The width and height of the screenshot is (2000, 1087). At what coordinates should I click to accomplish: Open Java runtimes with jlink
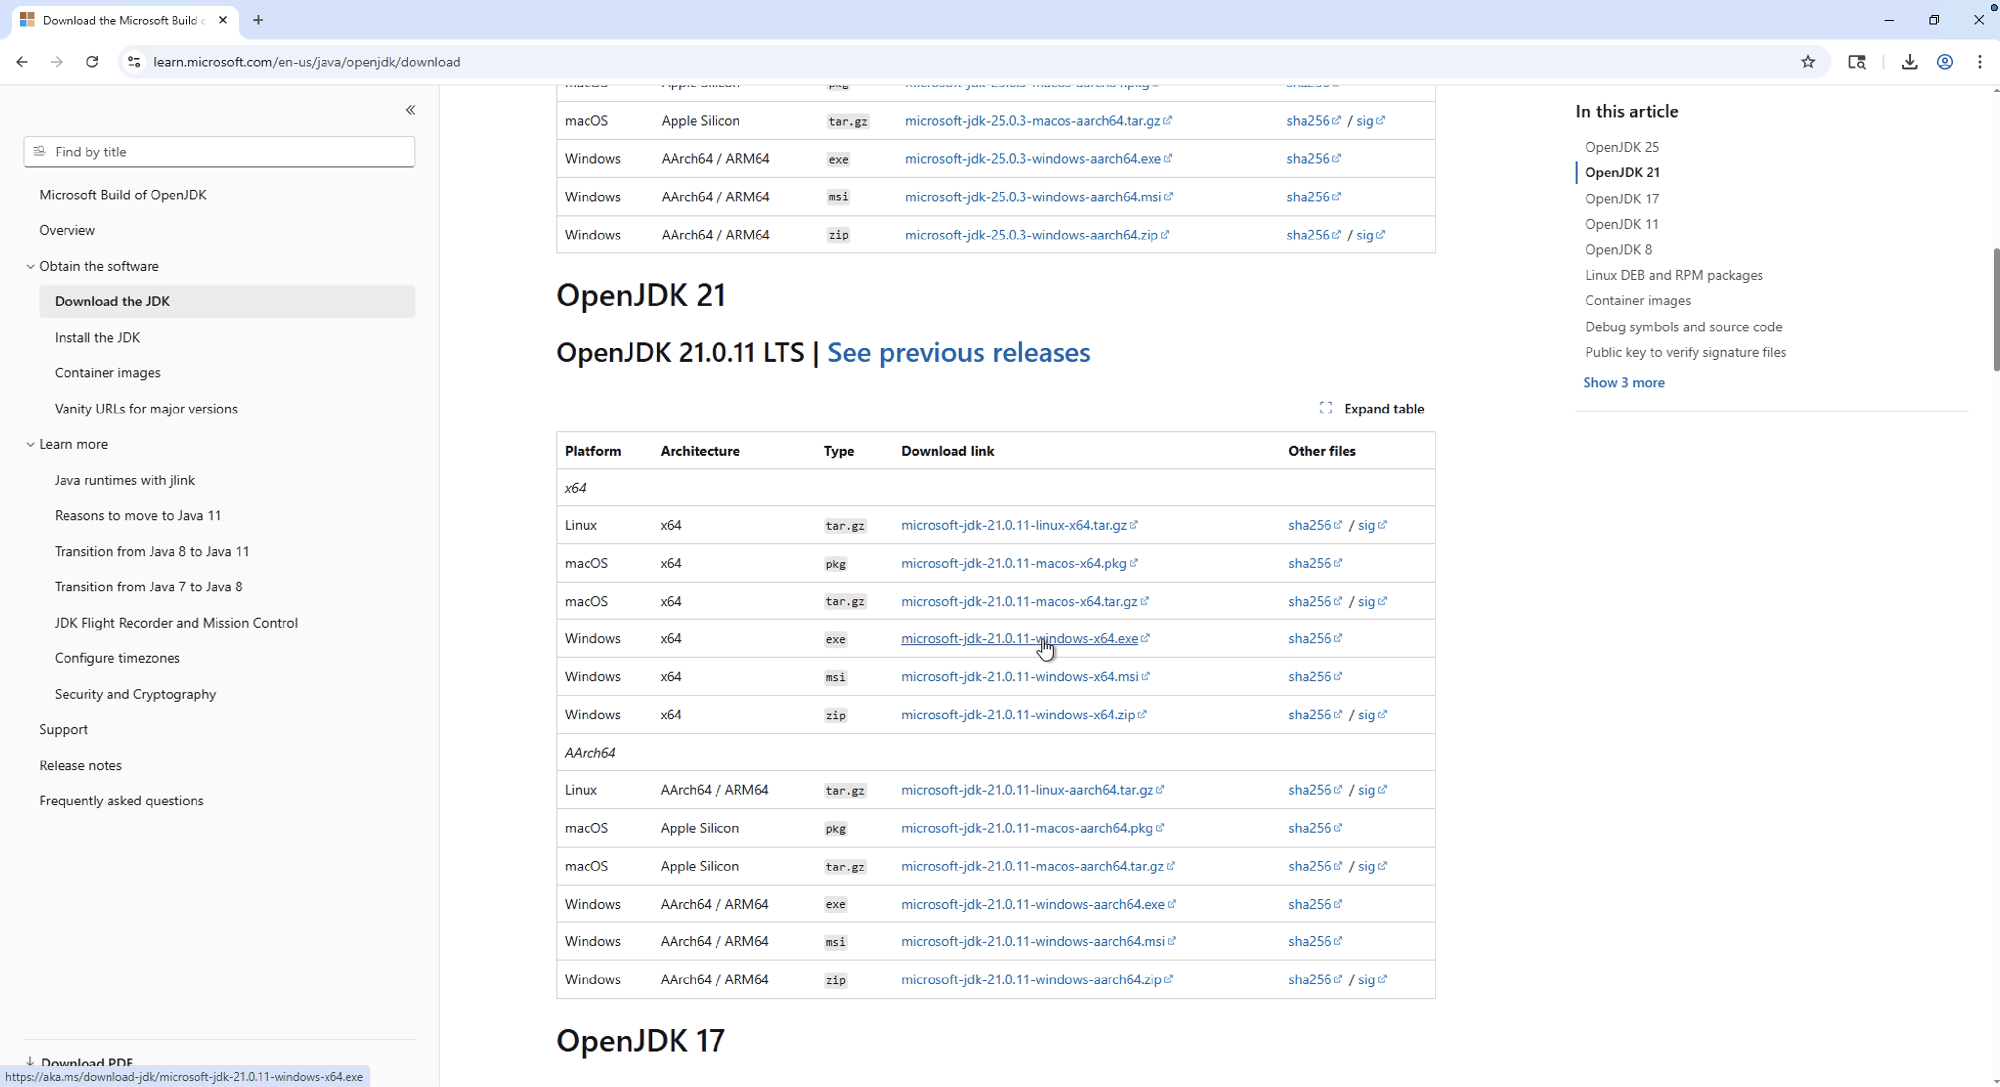coord(125,480)
